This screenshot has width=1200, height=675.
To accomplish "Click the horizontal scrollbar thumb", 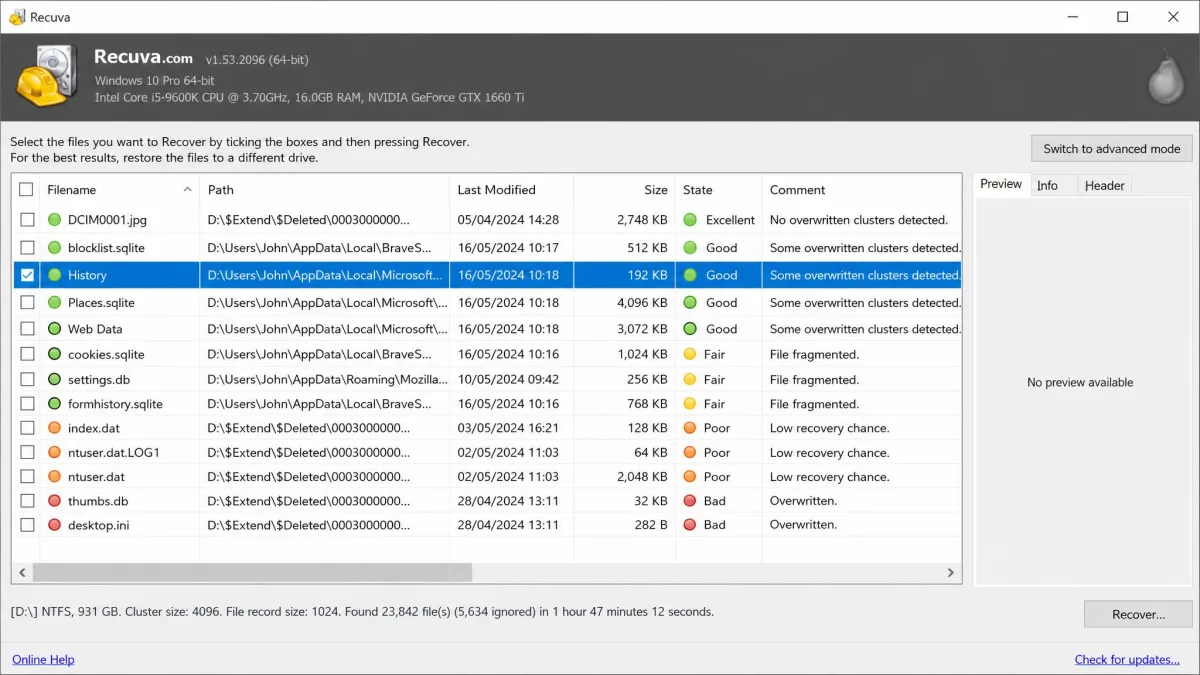I will (252, 572).
